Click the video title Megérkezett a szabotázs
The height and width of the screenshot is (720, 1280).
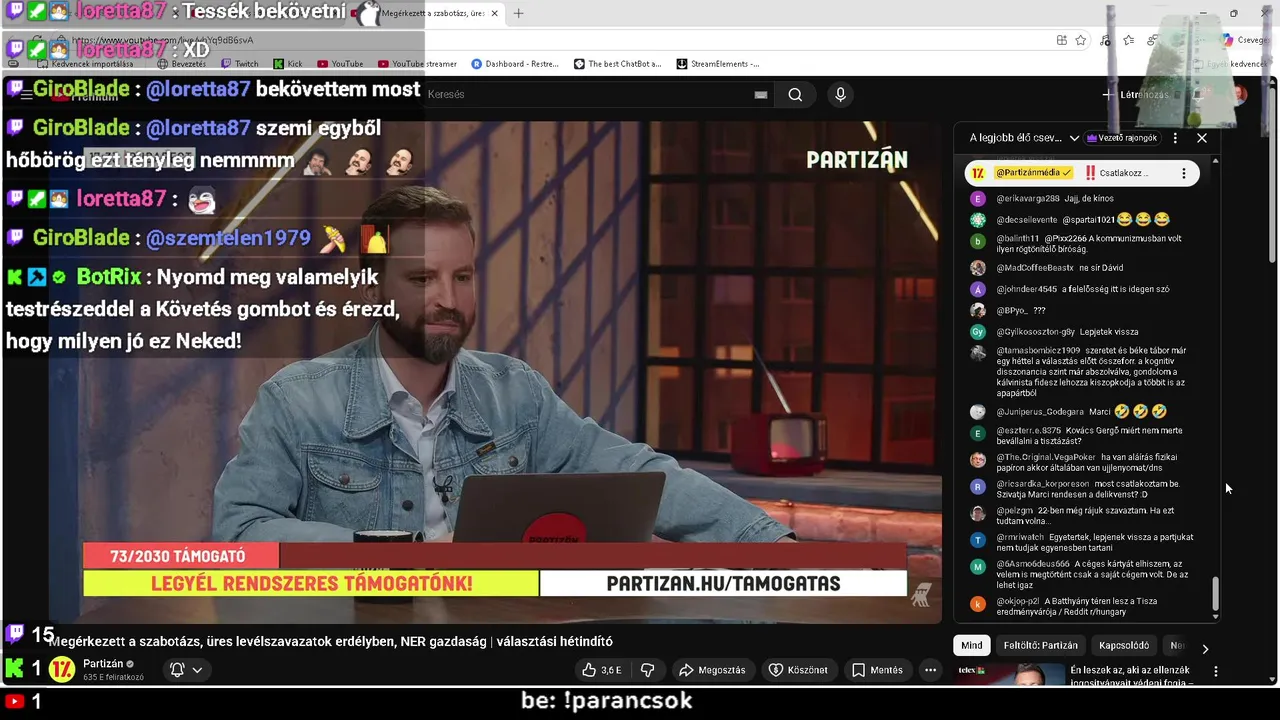pos(331,641)
